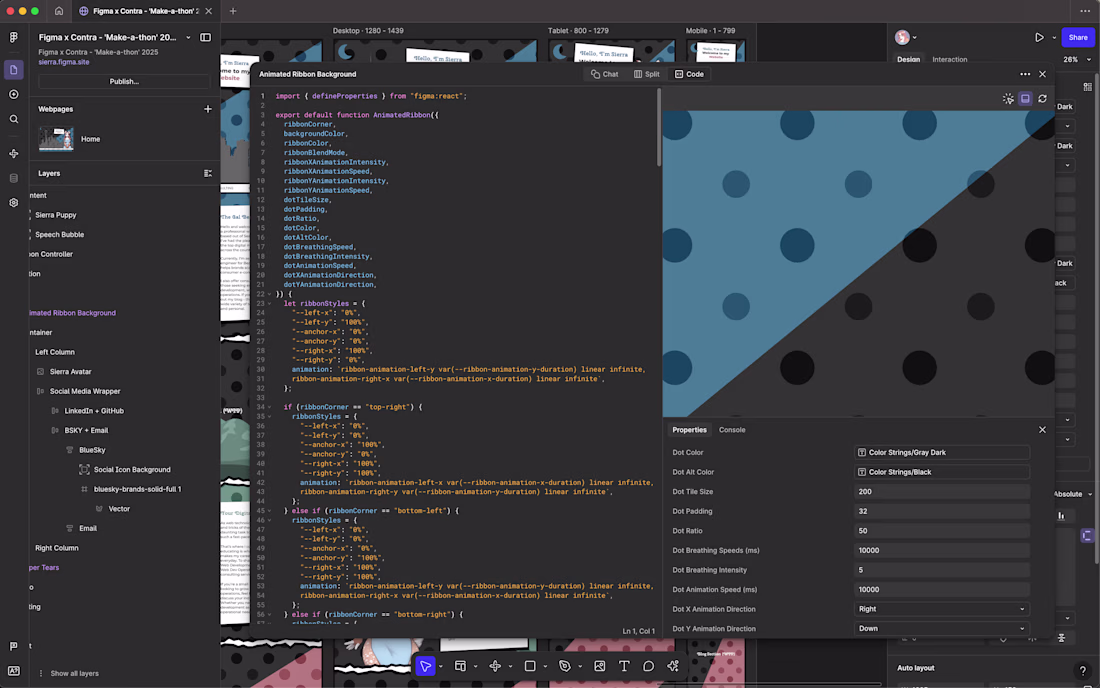Click the Dot Tile Size input

click(941, 492)
